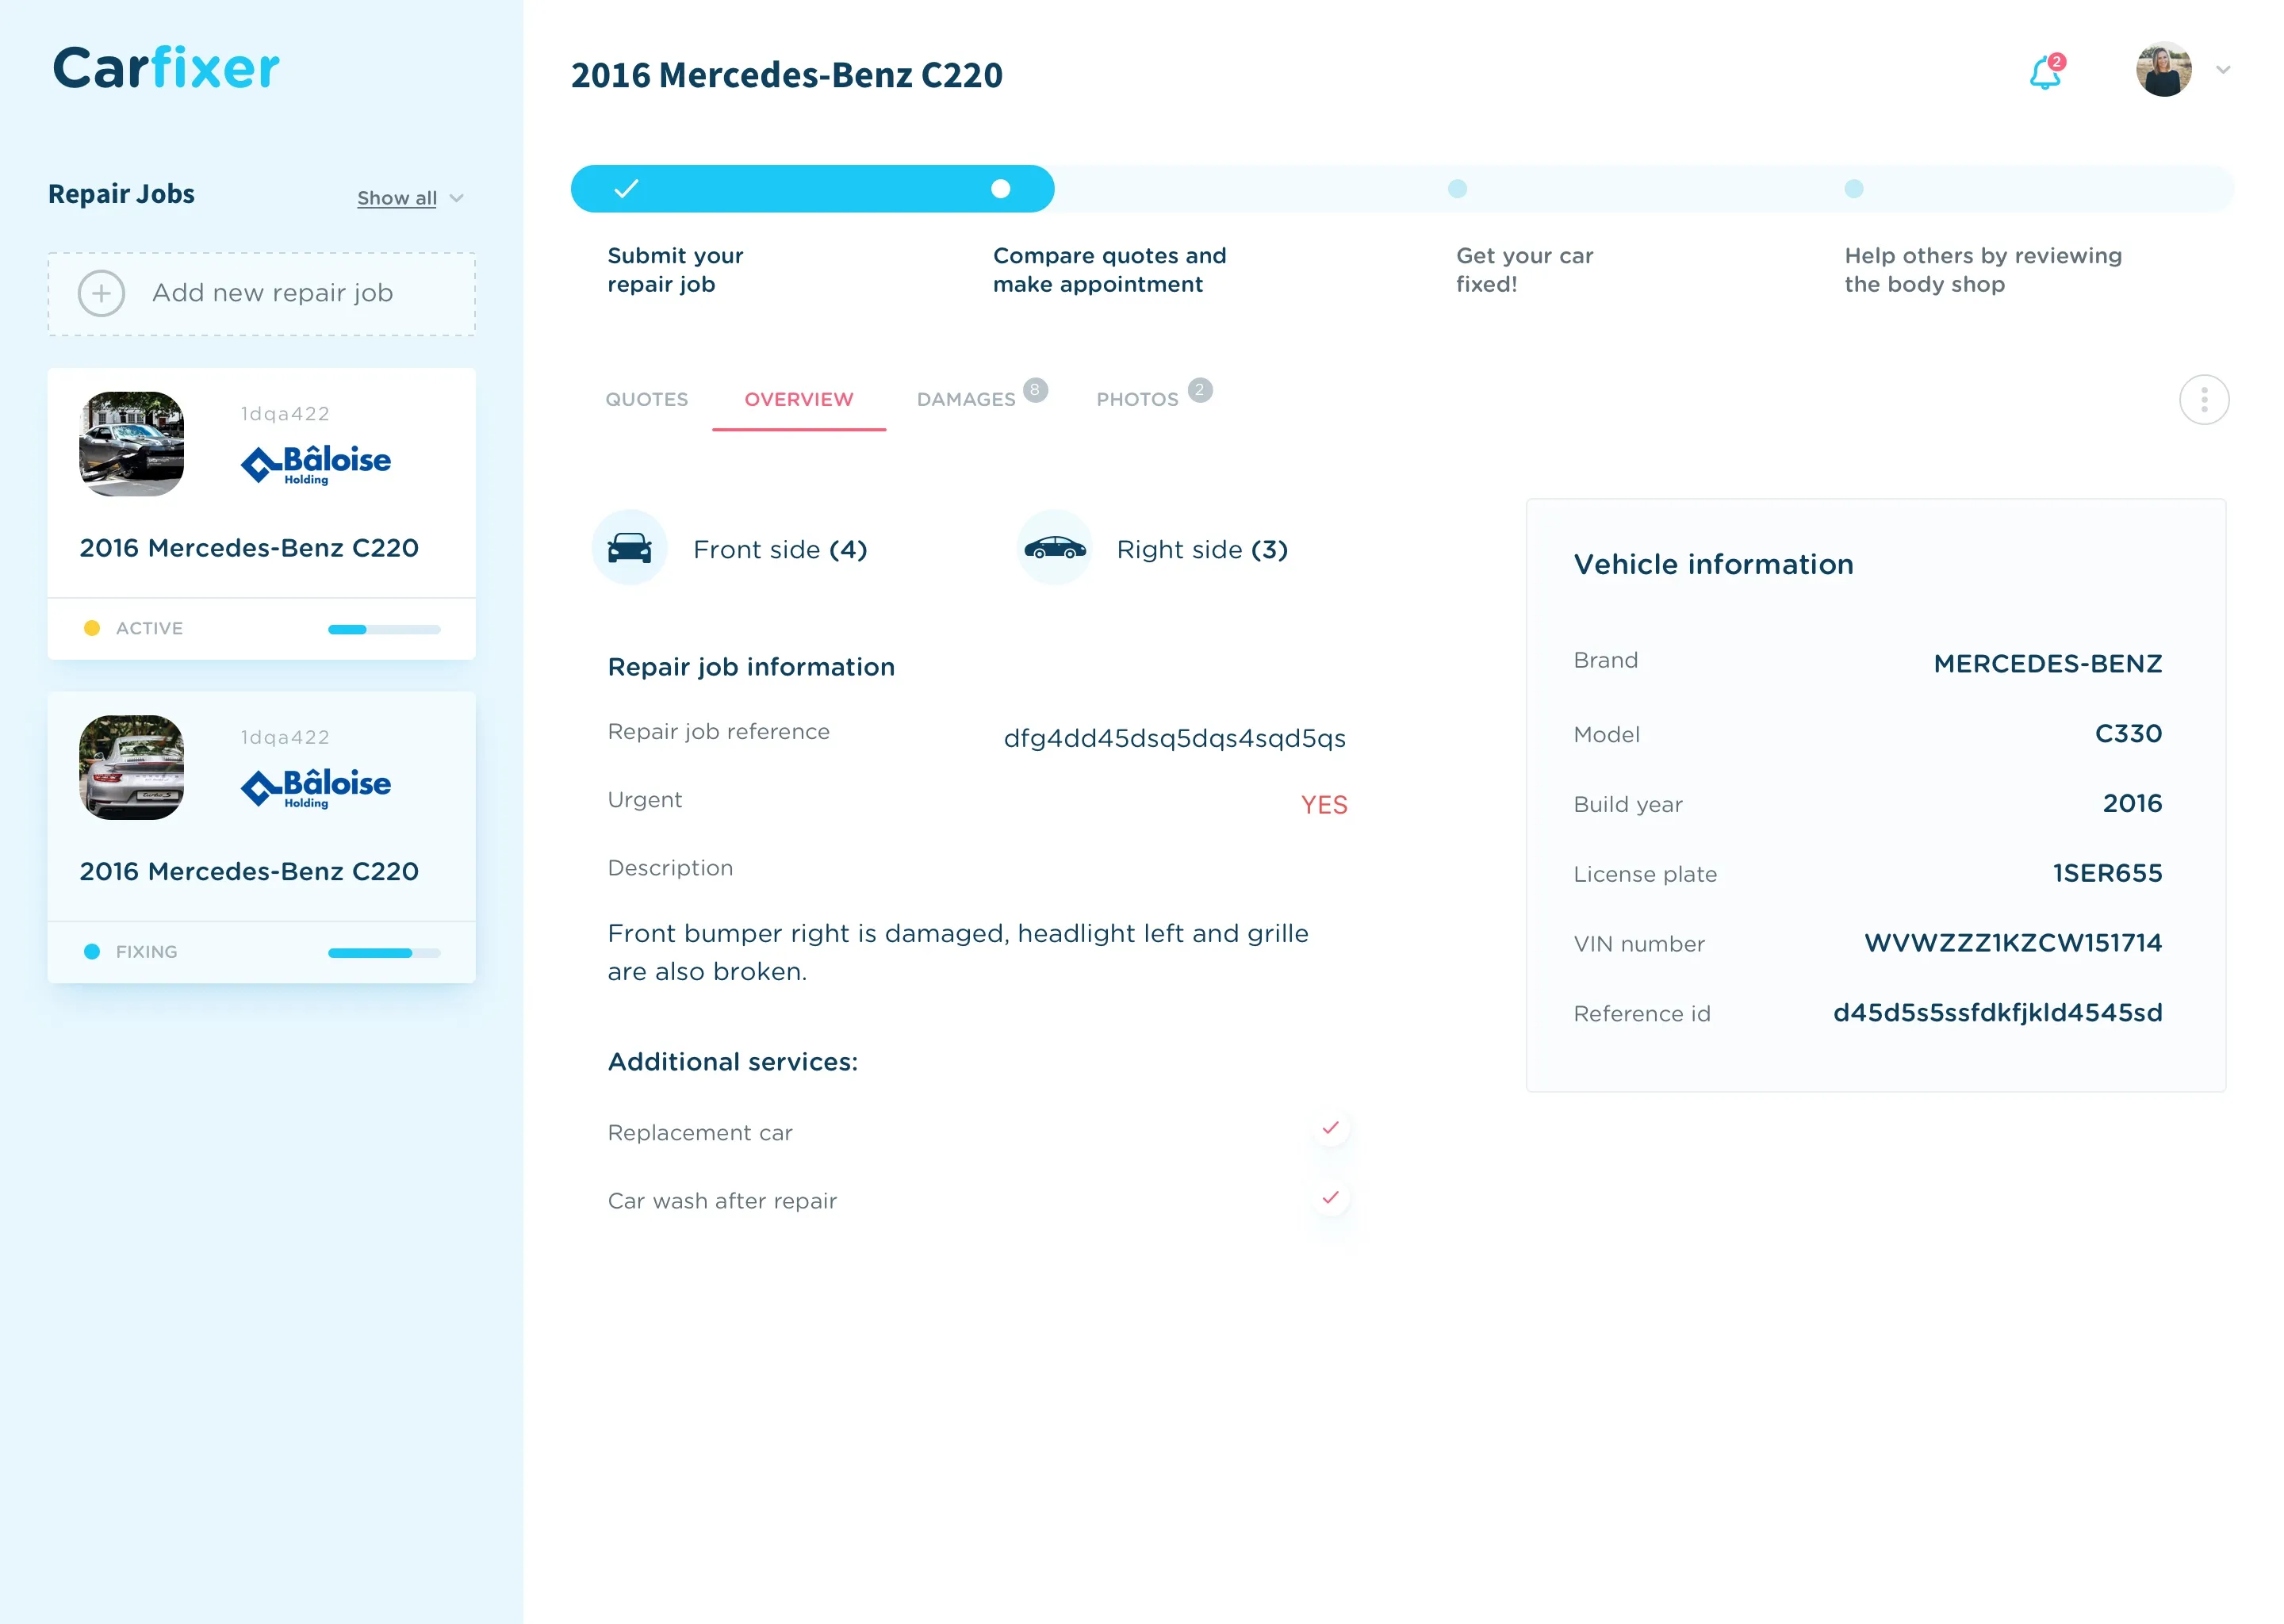Open the Show all repair jobs filter

click(x=397, y=198)
